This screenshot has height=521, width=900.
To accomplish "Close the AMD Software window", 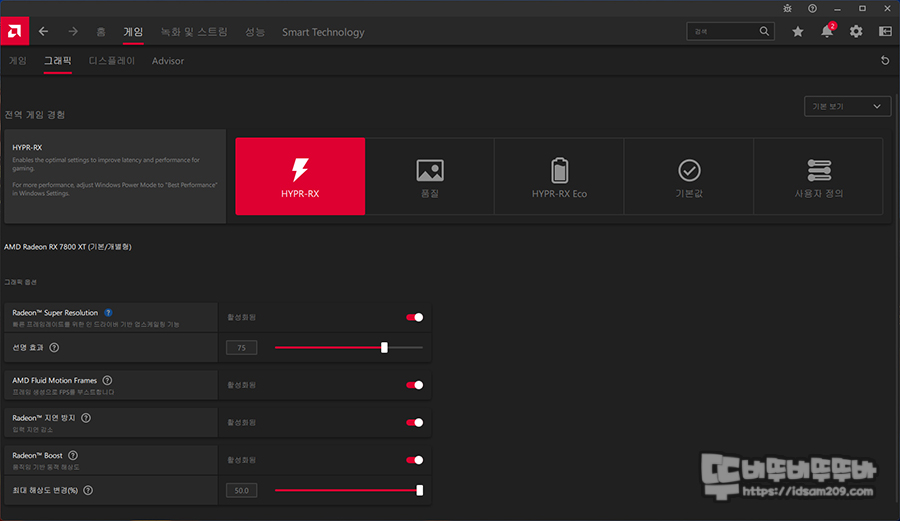I will 887,9.
